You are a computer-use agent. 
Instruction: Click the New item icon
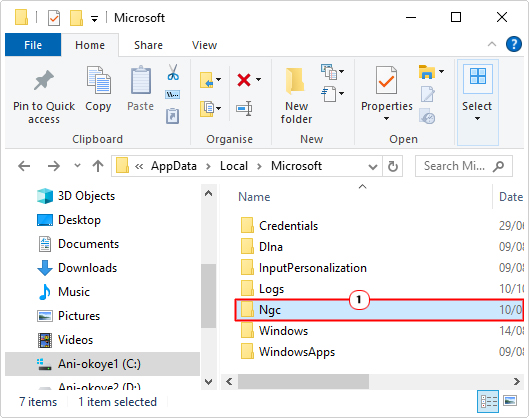click(329, 72)
